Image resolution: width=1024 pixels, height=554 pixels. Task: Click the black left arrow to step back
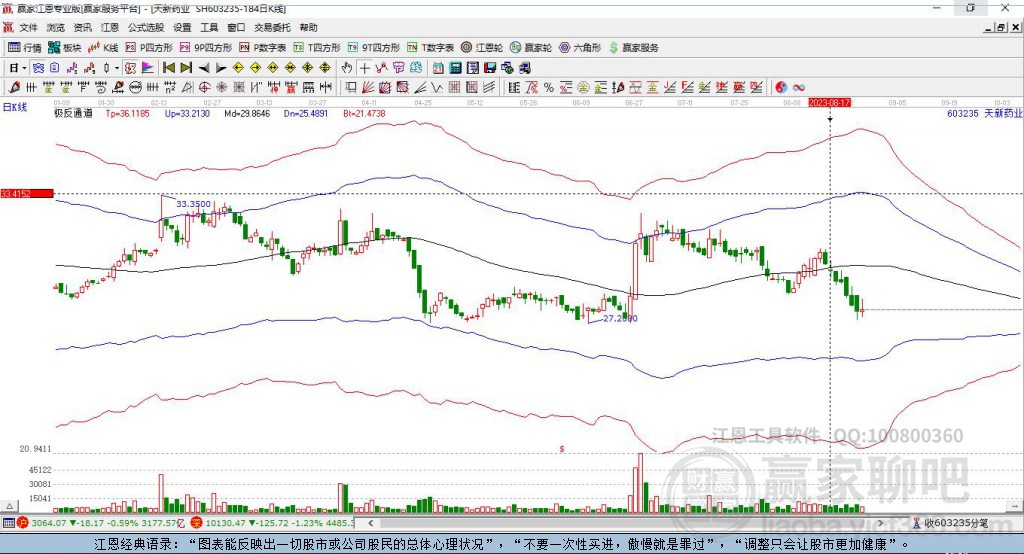(x=204, y=68)
